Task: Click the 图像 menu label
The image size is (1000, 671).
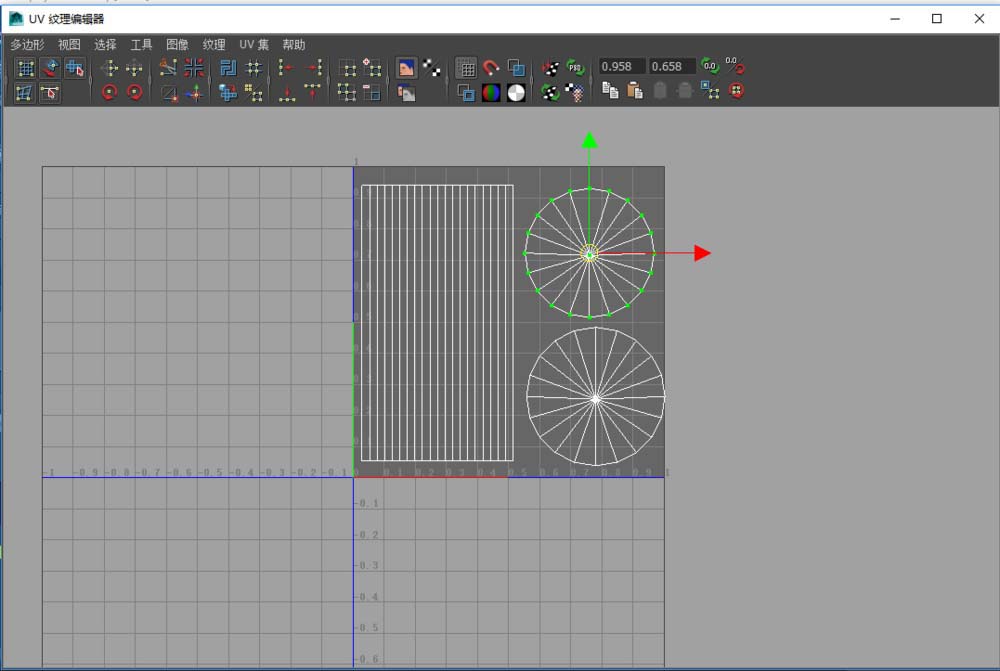Action: pyautogui.click(x=177, y=45)
